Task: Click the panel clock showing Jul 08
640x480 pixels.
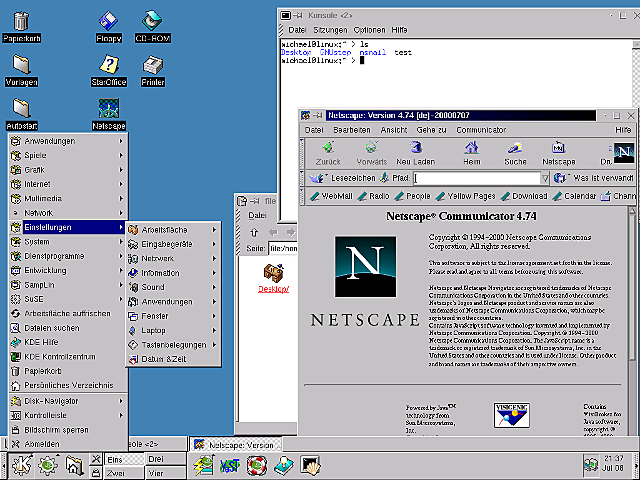Action: [613, 464]
